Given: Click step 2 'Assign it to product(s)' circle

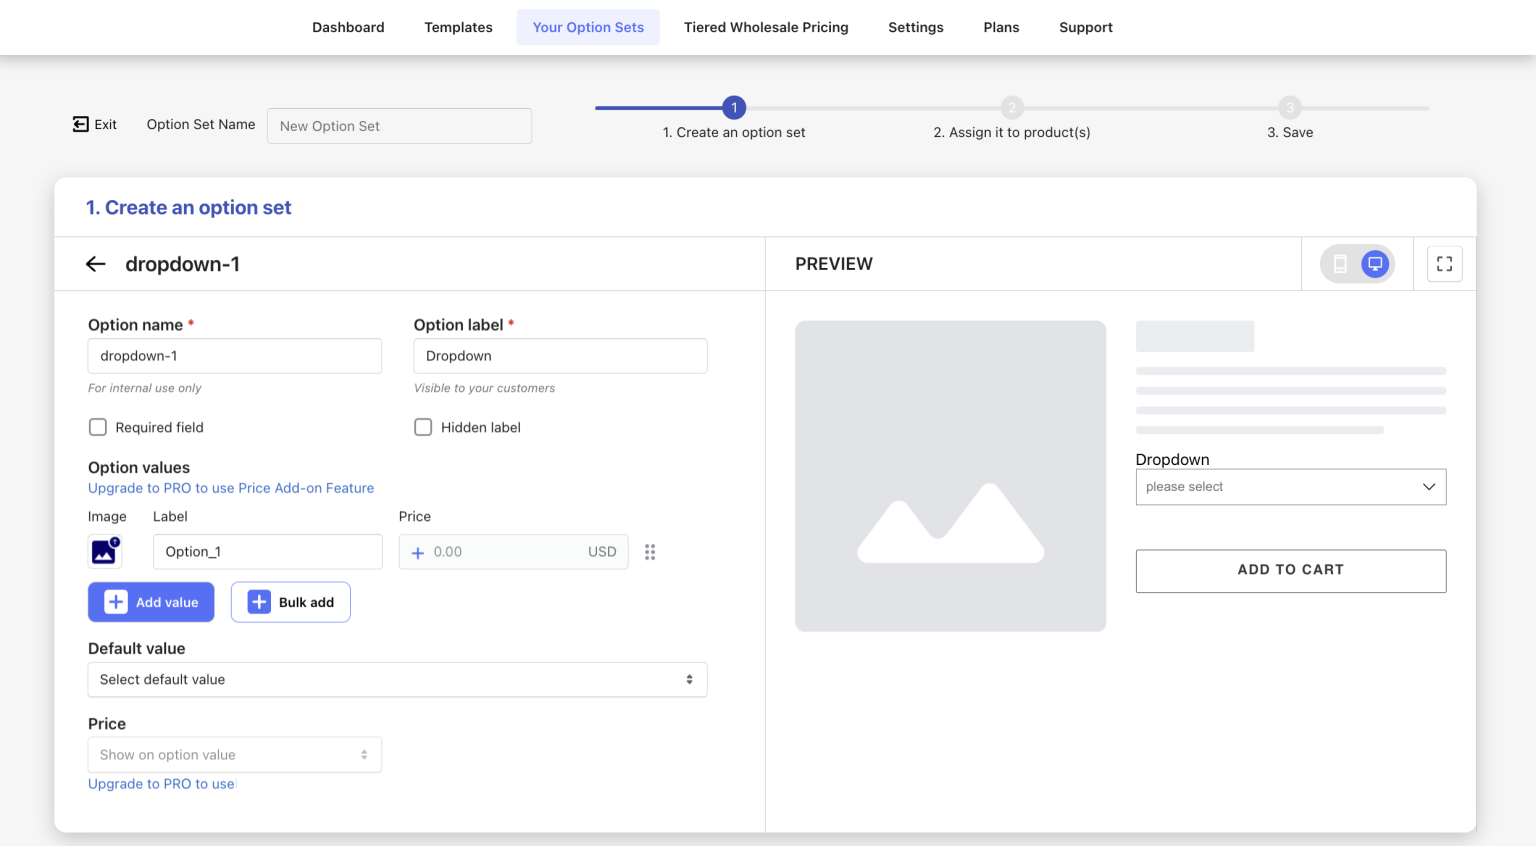Looking at the screenshot, I should click(1012, 107).
